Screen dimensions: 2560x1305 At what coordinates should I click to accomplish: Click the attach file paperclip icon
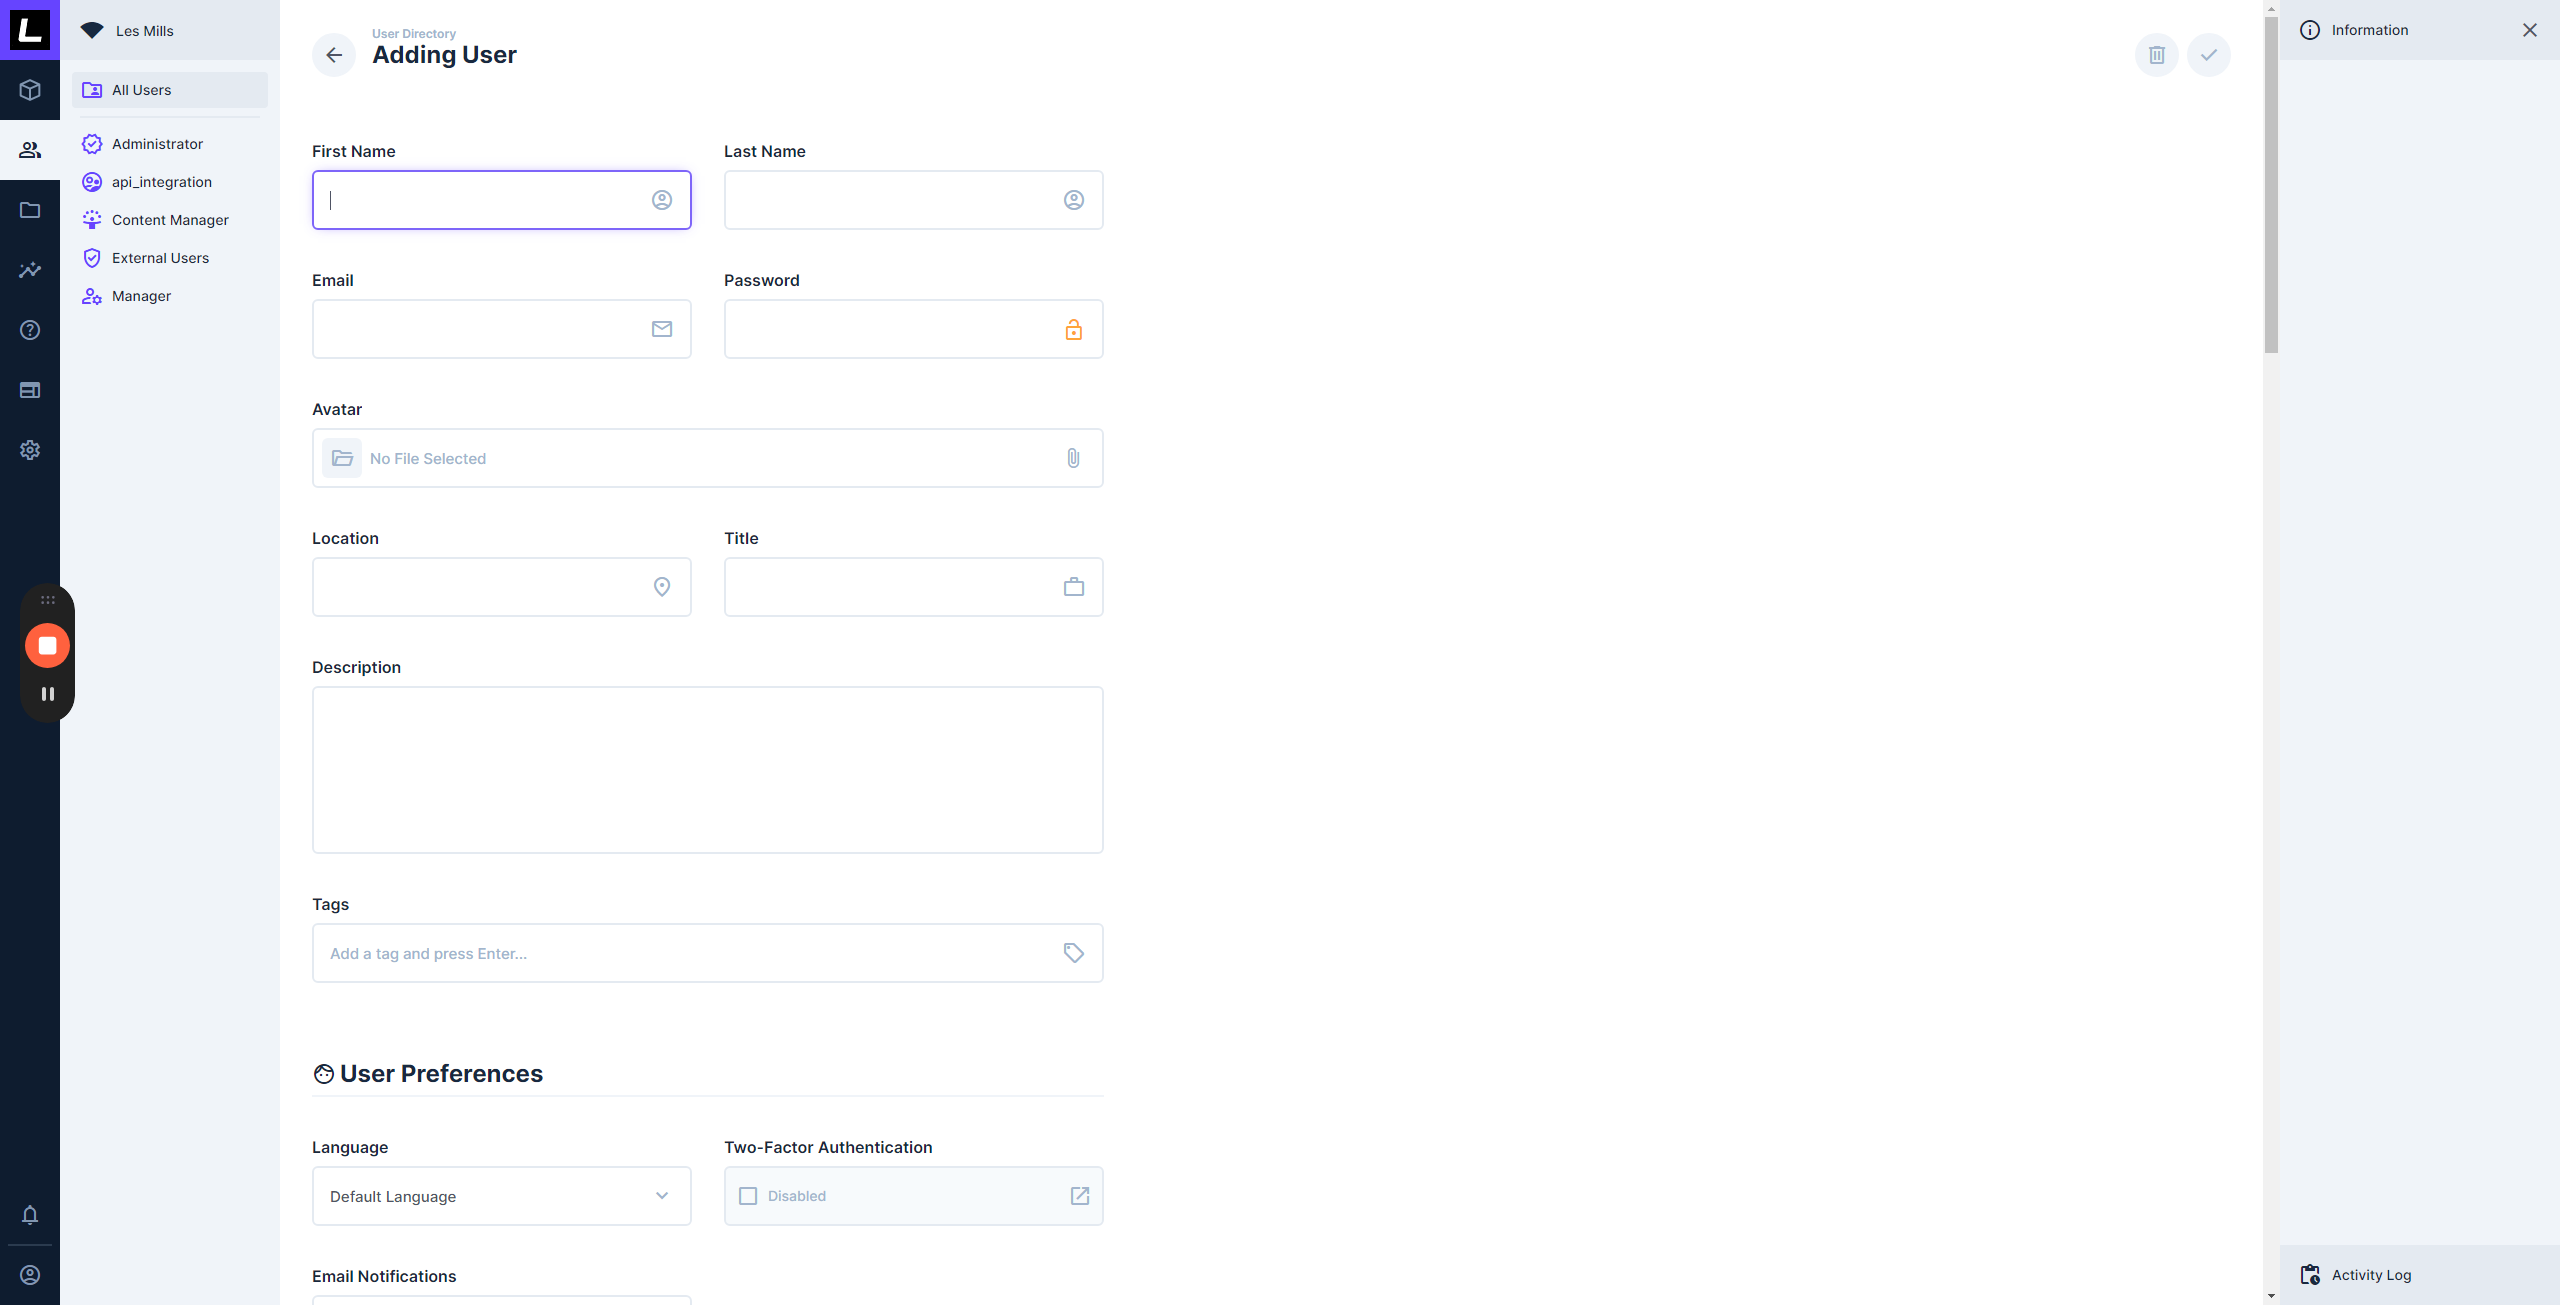[x=1073, y=458]
